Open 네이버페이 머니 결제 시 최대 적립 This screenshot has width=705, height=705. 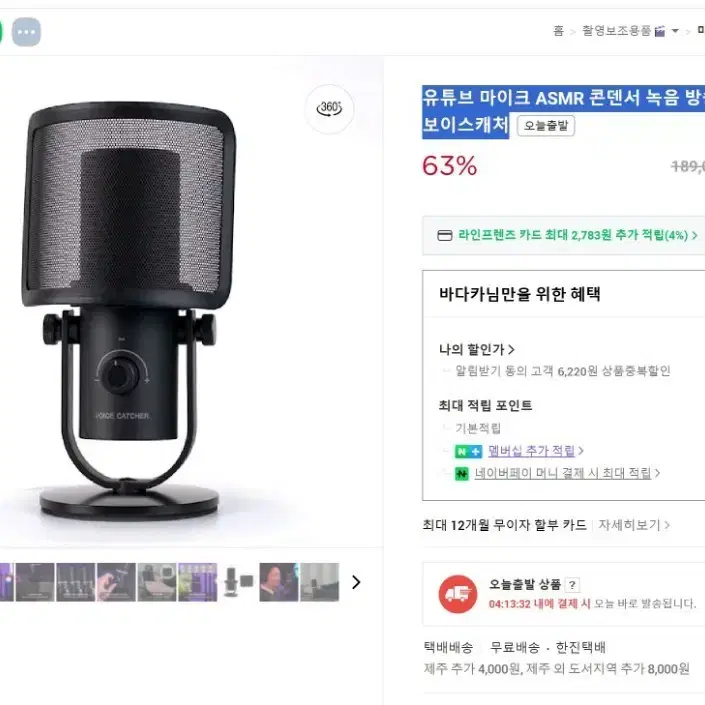pyautogui.click(x=567, y=473)
